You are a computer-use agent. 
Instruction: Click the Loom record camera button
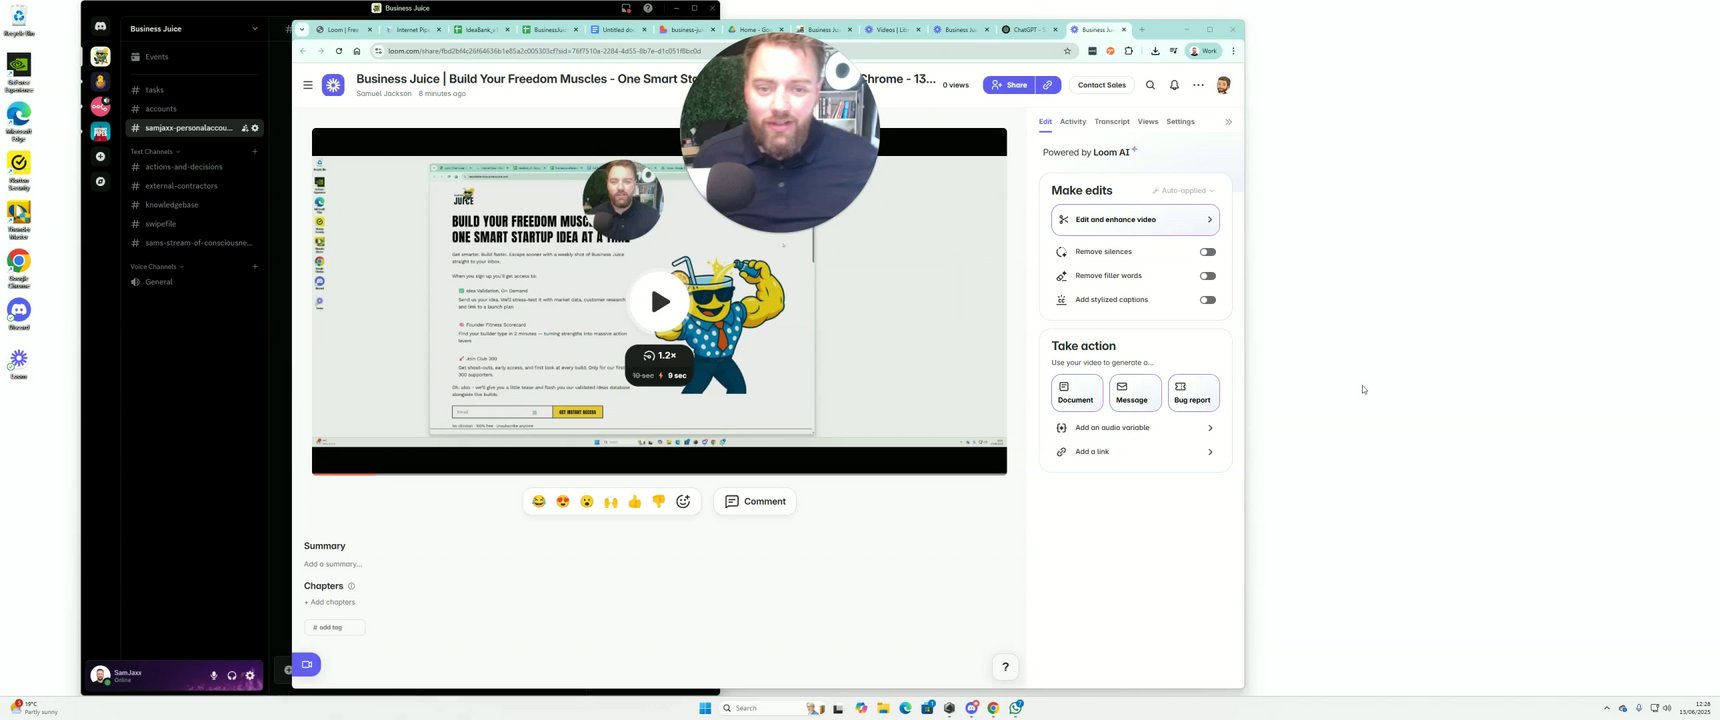coord(307,664)
